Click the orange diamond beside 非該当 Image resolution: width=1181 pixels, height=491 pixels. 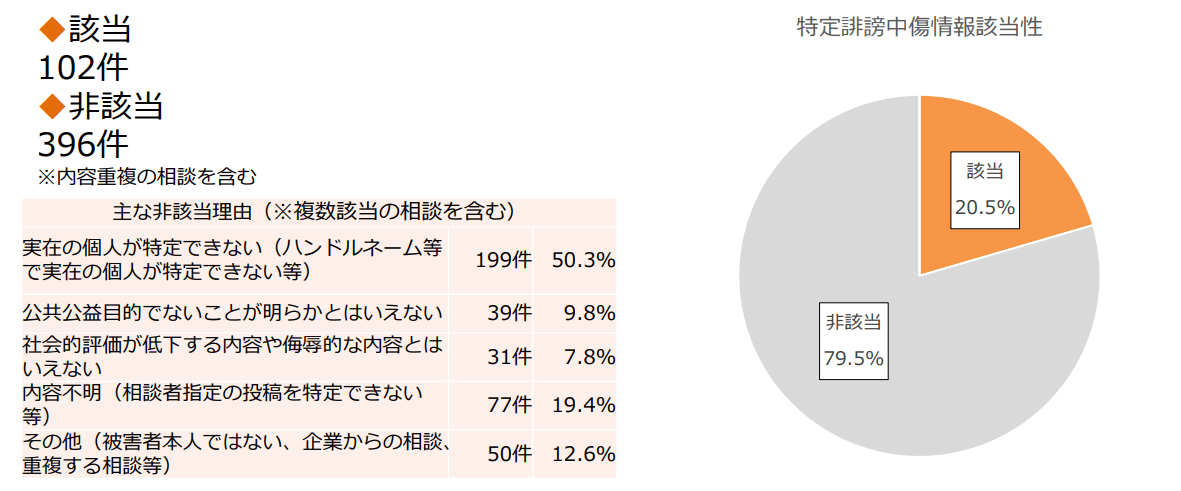pyautogui.click(x=53, y=107)
